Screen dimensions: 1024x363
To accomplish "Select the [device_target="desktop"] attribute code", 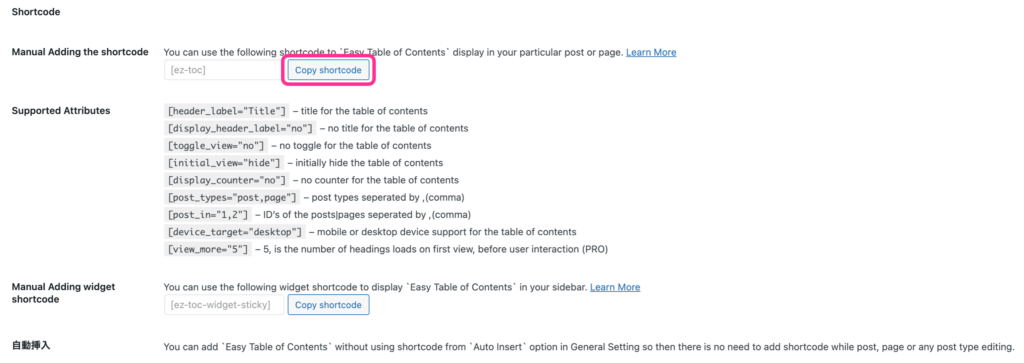I will click(235, 232).
